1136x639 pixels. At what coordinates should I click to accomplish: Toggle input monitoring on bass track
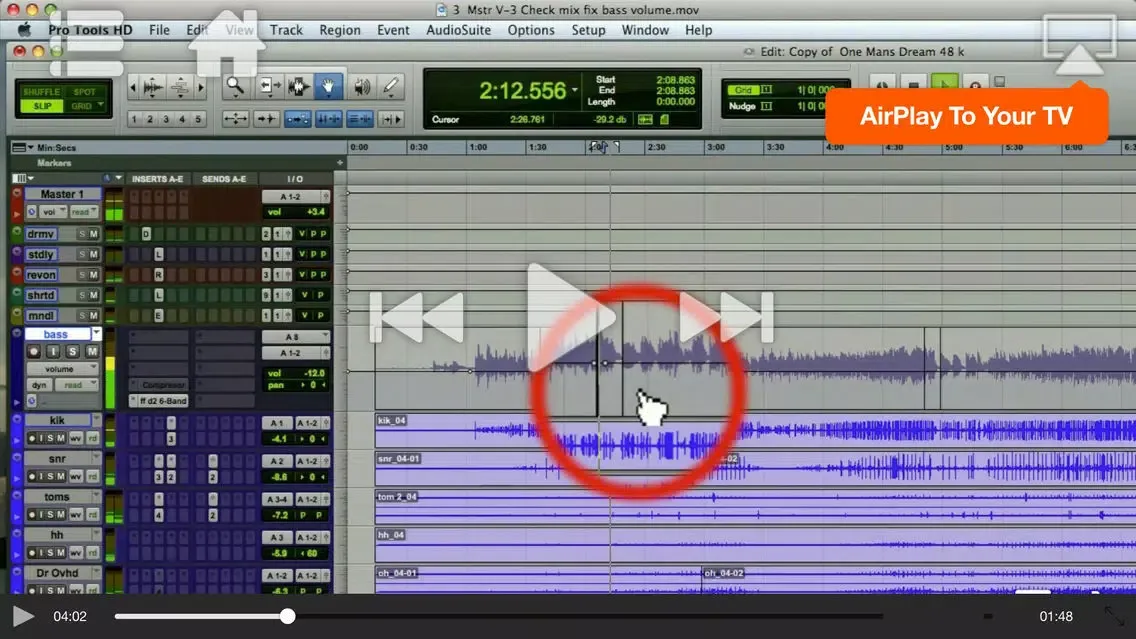pos(53,351)
